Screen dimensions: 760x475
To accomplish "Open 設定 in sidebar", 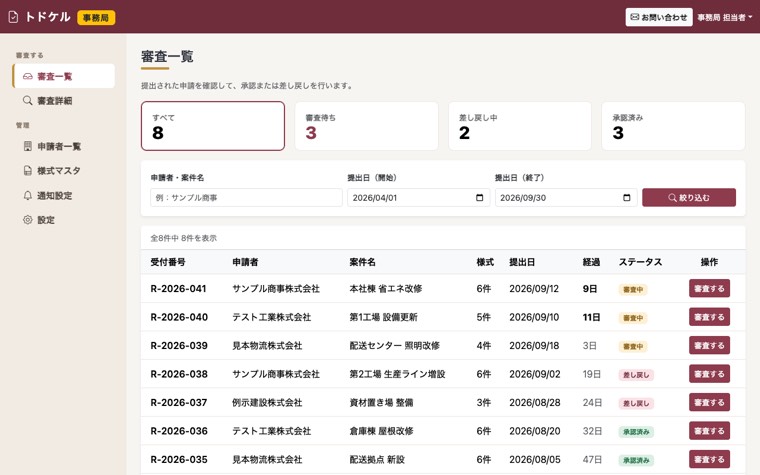I will [63, 220].
